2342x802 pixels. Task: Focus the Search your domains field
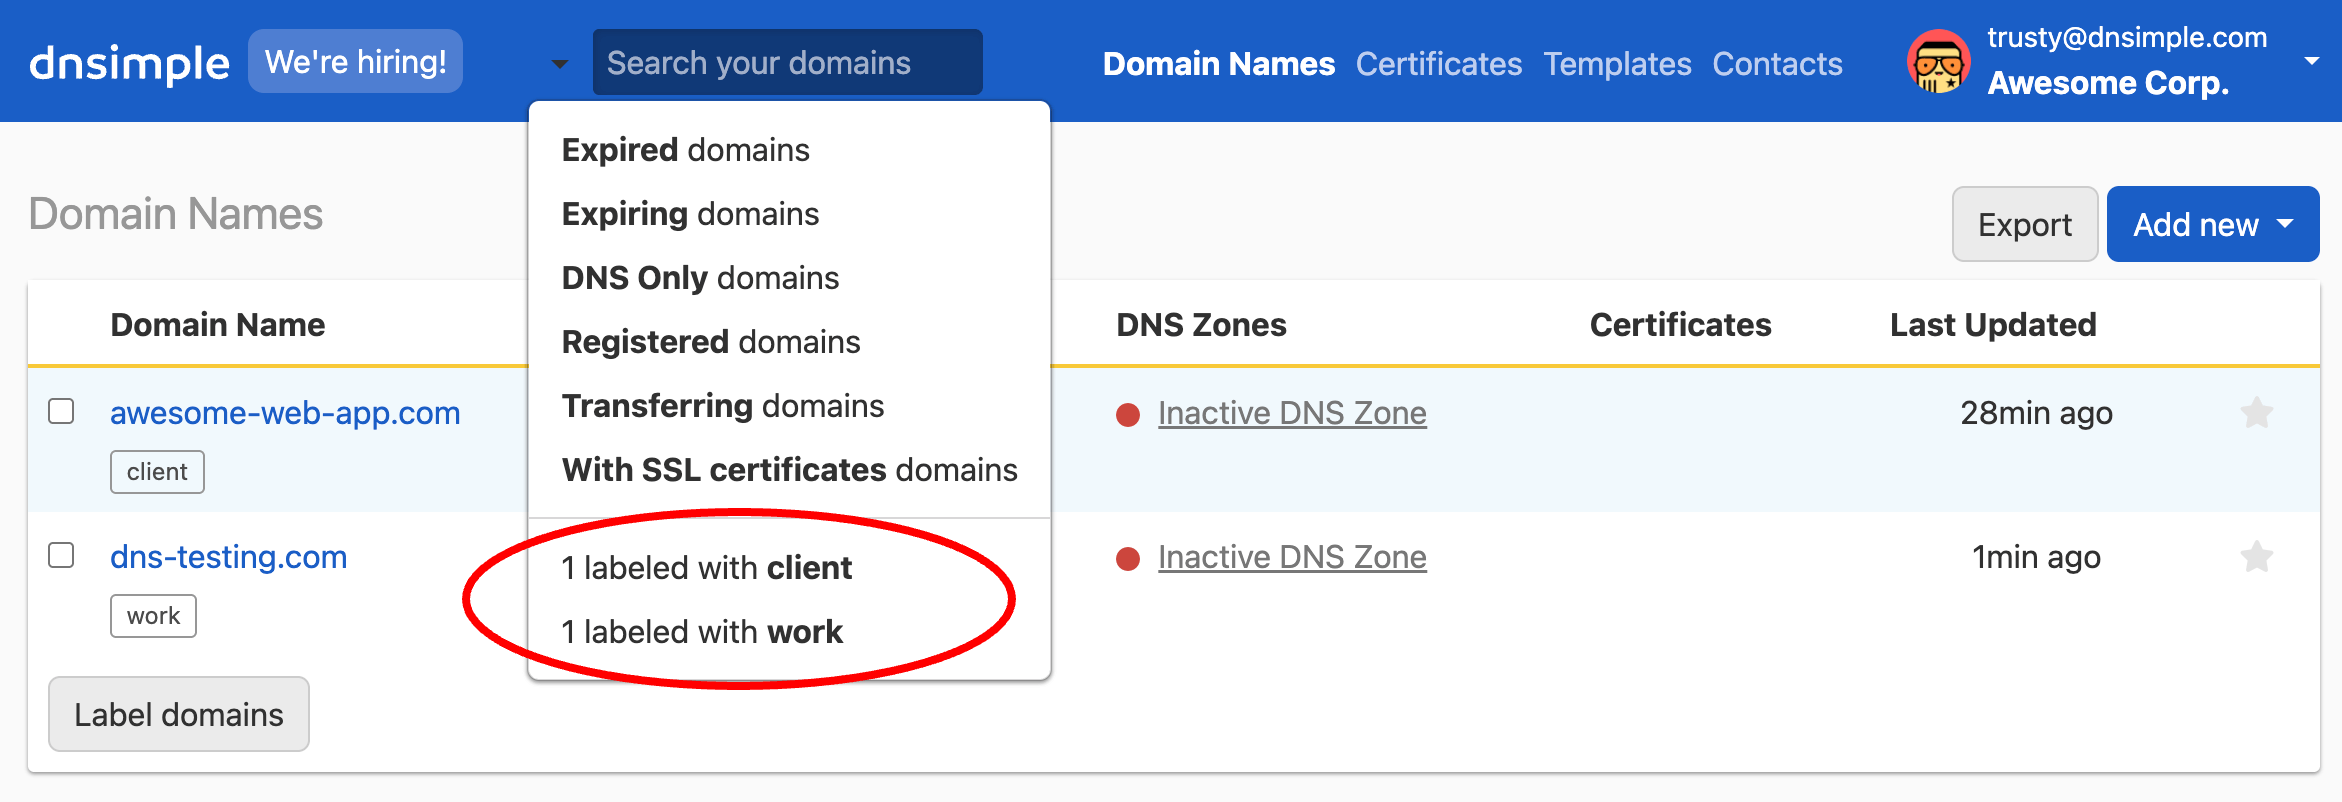click(787, 62)
